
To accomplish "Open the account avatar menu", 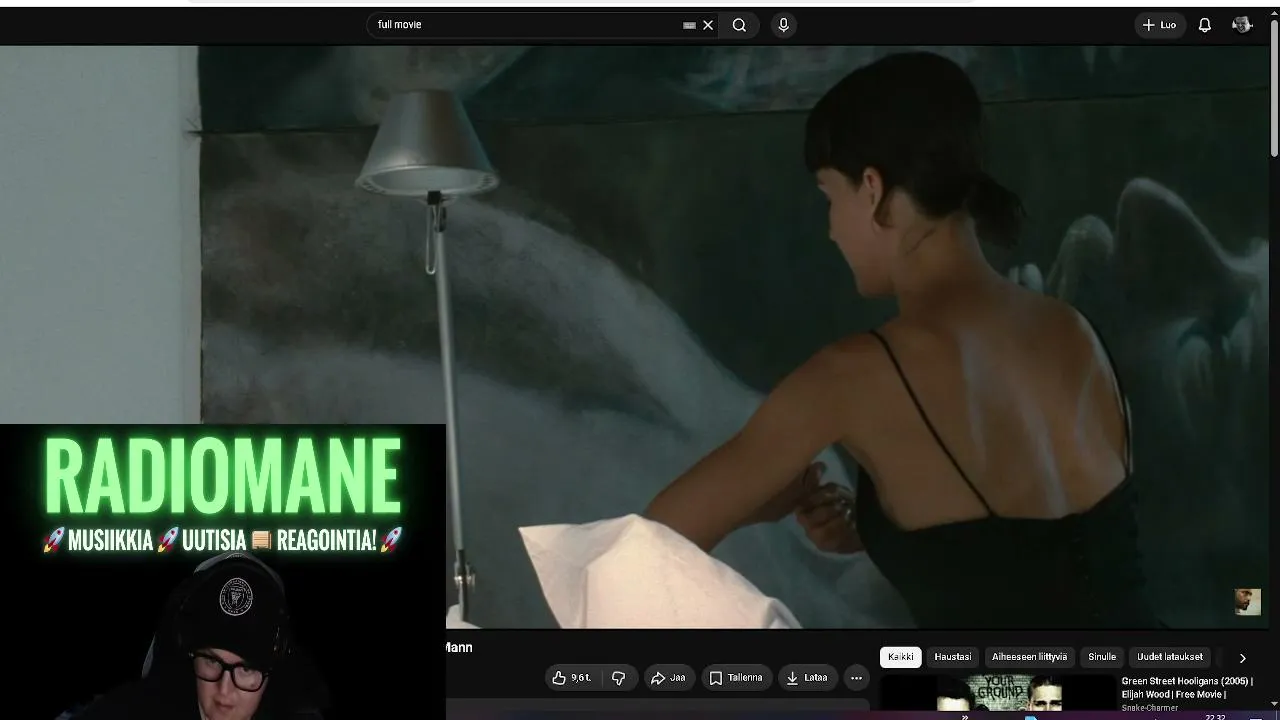I will (x=1242, y=25).
